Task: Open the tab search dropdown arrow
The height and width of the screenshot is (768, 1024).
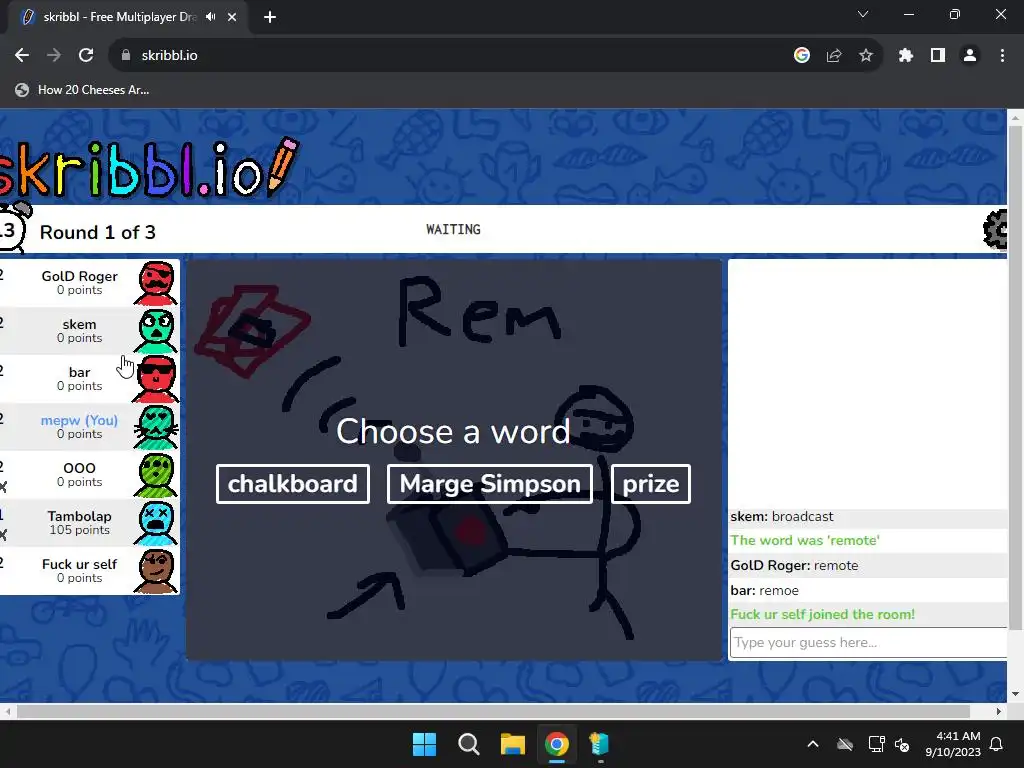Action: coord(863,14)
